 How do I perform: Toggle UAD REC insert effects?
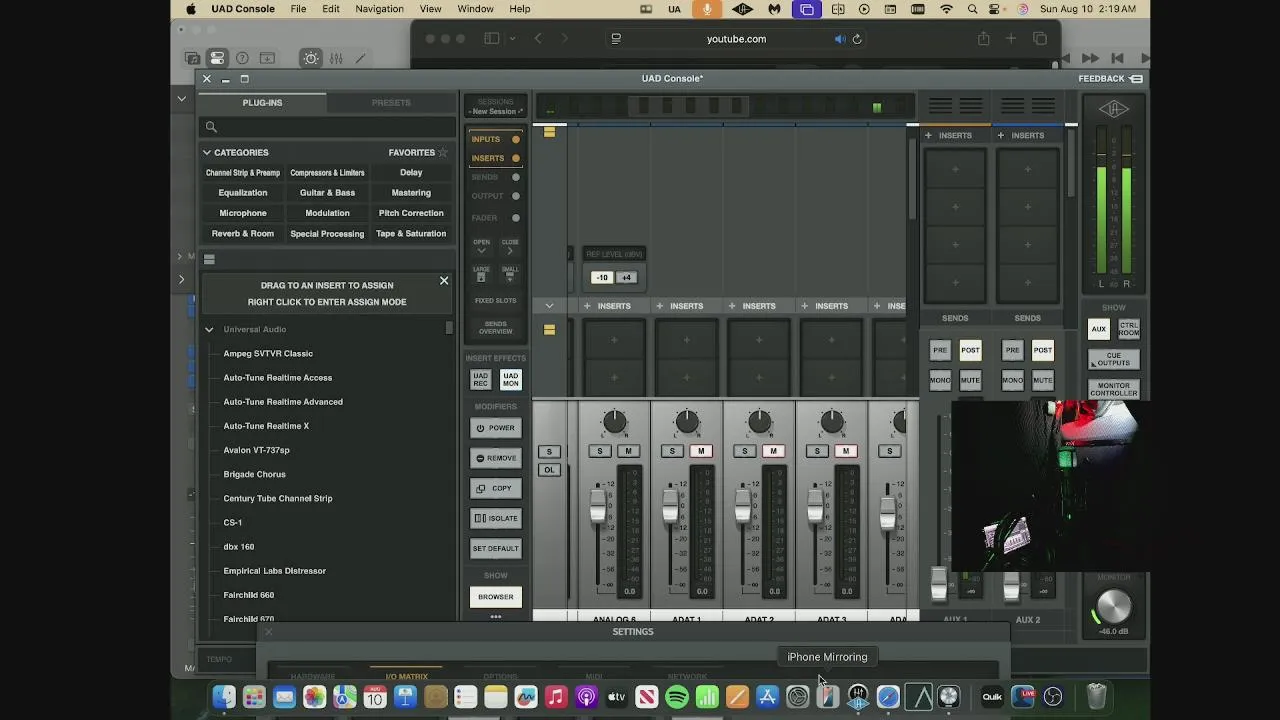tap(481, 380)
